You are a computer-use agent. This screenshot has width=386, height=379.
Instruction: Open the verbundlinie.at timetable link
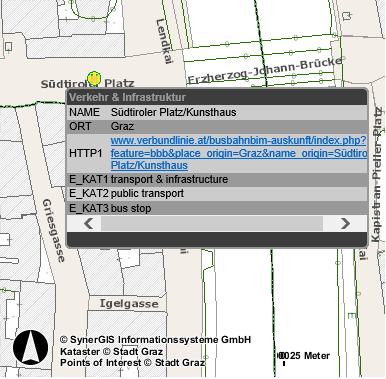pos(239,153)
